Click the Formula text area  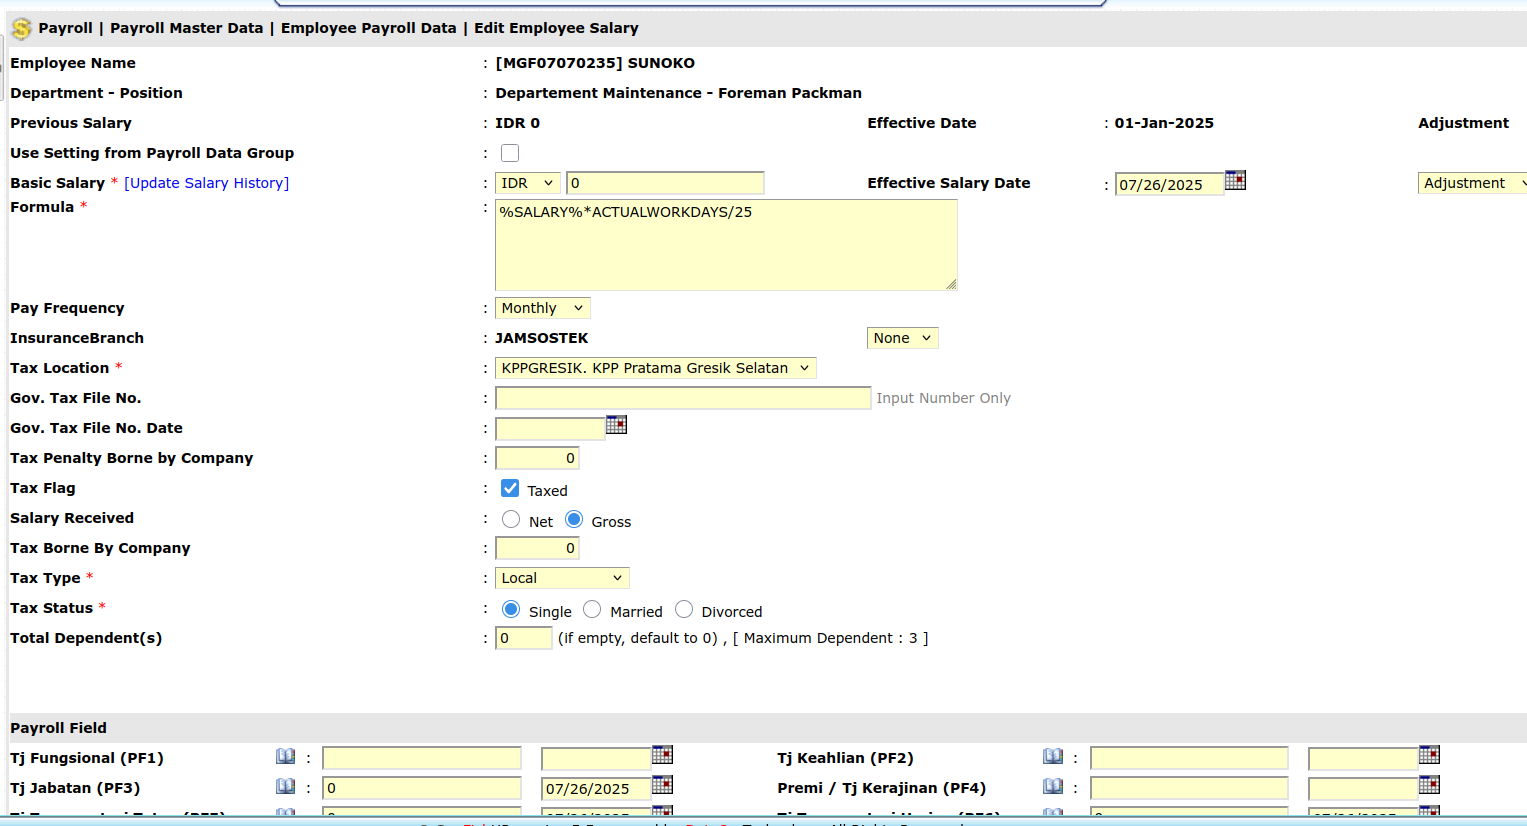click(x=725, y=245)
